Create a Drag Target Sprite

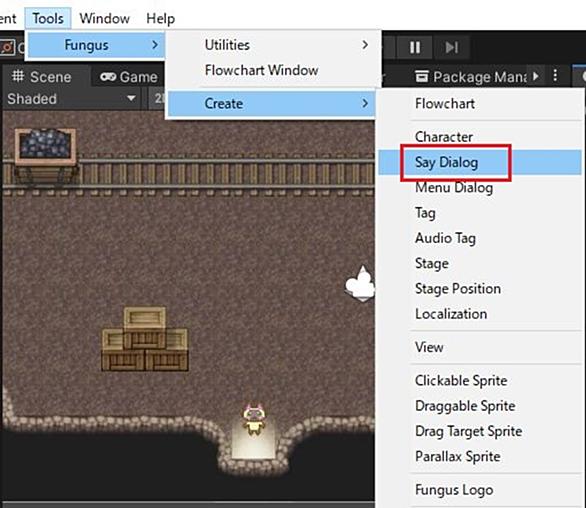click(480, 431)
